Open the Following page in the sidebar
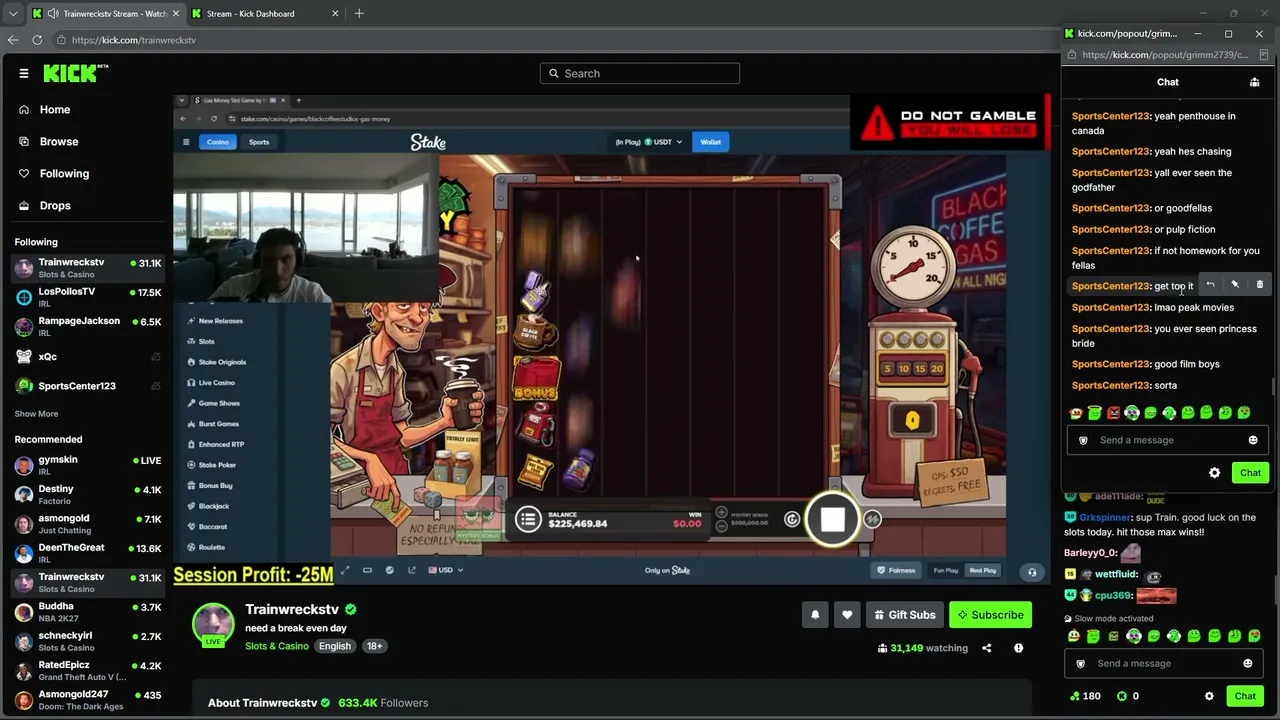 64,173
